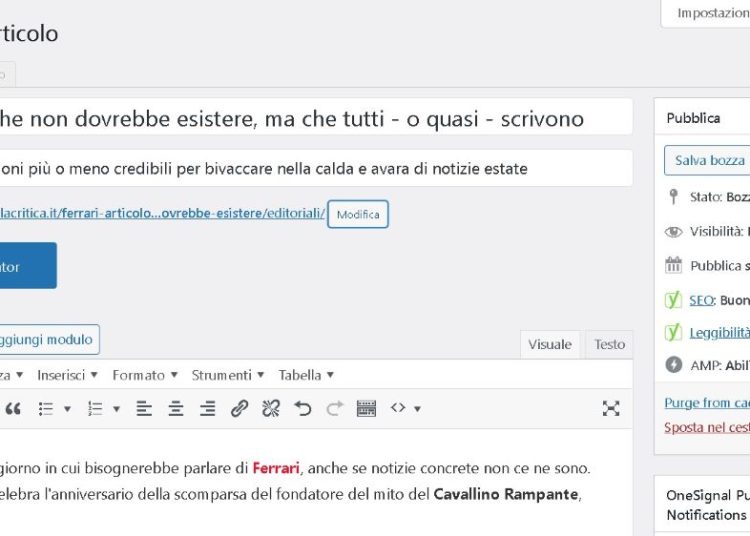Undo the last edit
This screenshot has height=536, width=750.
pos(303,408)
